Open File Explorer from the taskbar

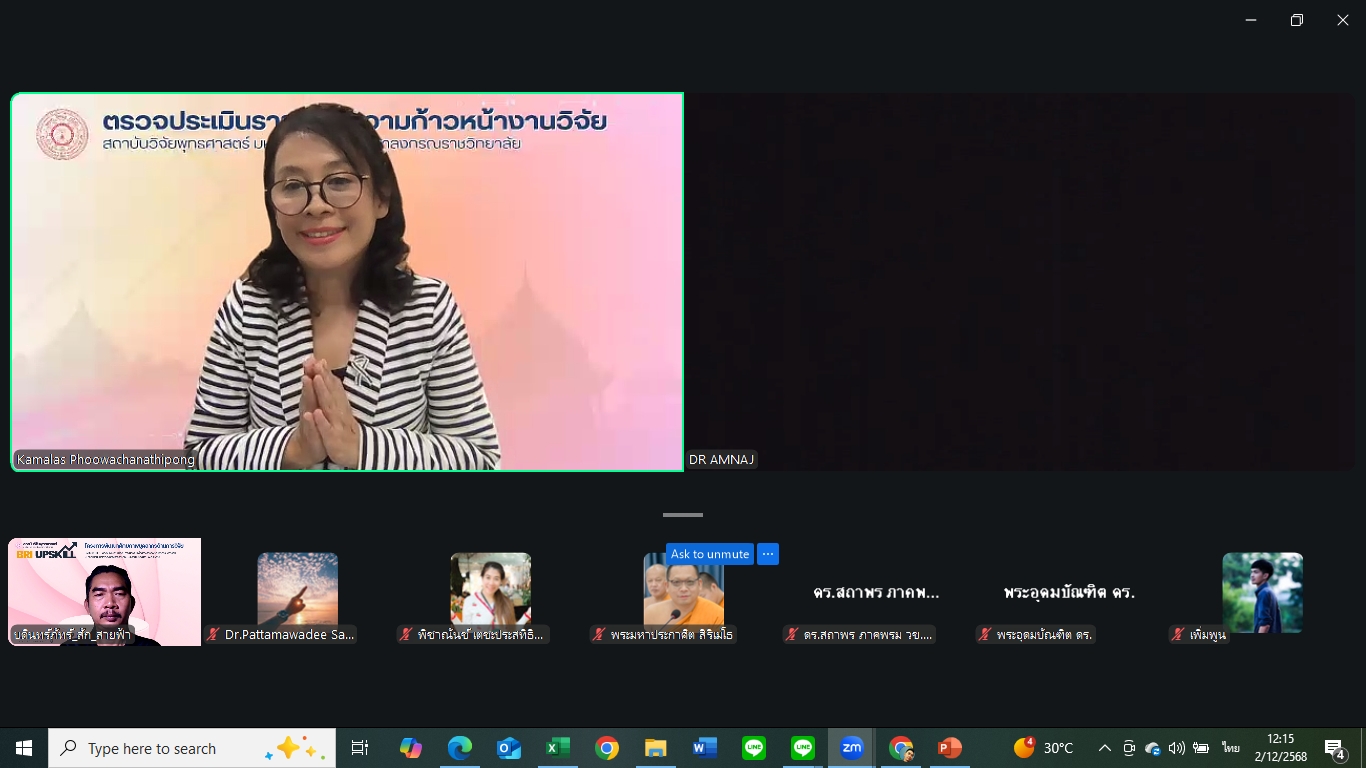pos(655,748)
